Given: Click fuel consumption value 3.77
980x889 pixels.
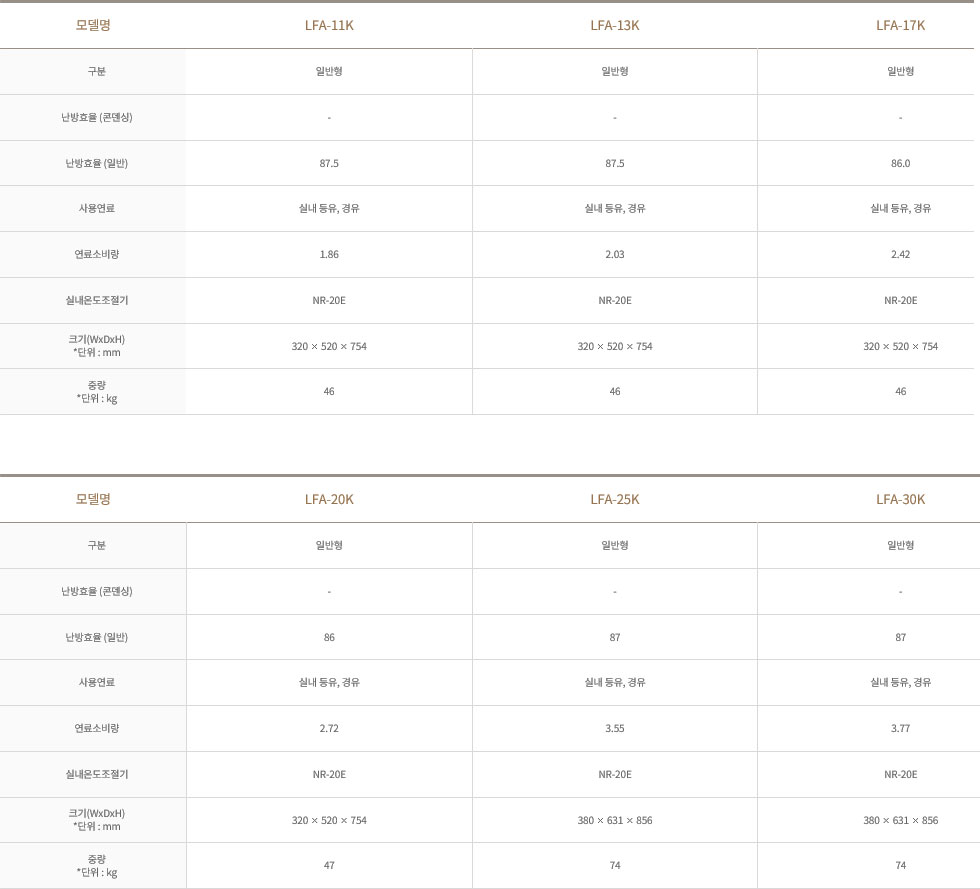Looking at the screenshot, I should click(900, 728).
